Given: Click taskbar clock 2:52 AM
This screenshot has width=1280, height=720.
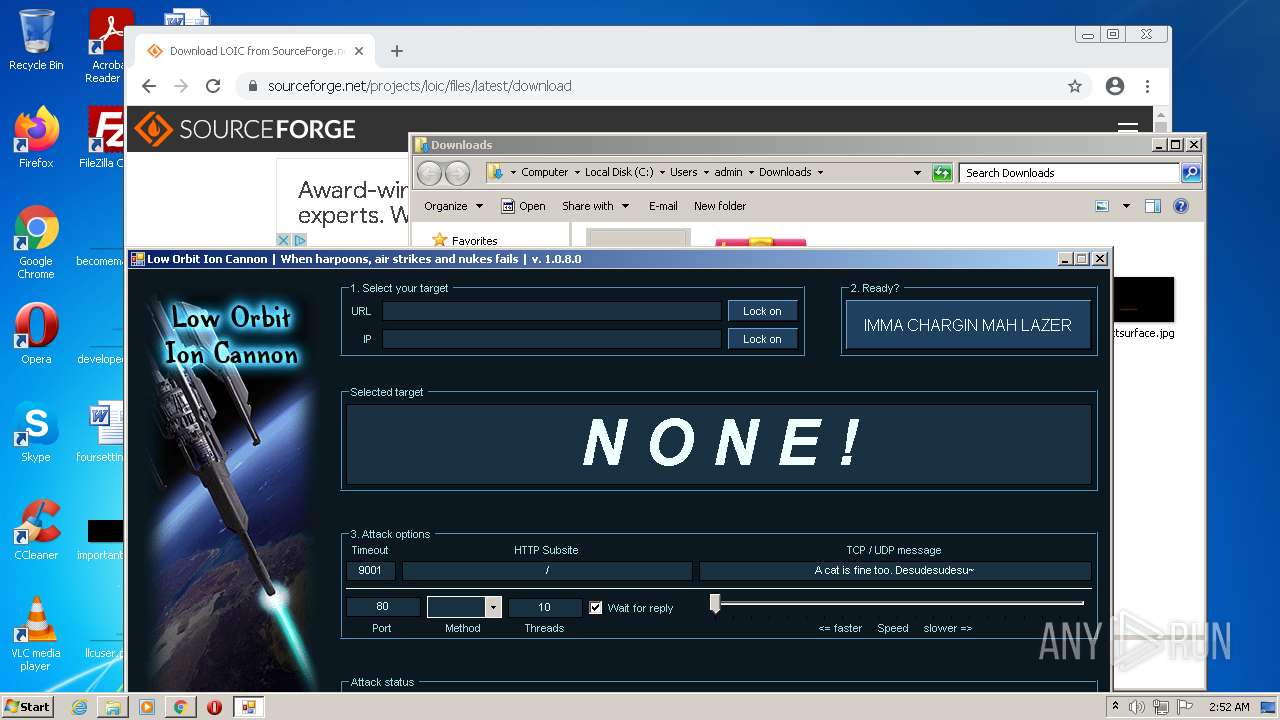Looking at the screenshot, I should tap(1228, 707).
